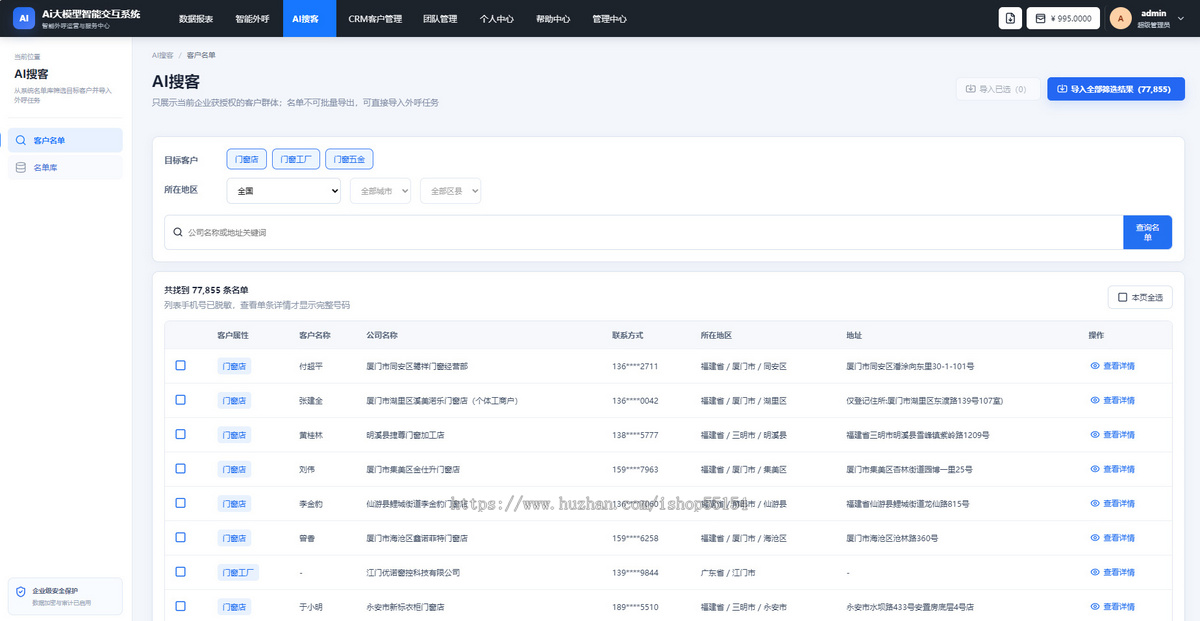Image resolution: width=1200 pixels, height=621 pixels.
Task: Click the eye icon in 黄桂林's row
Action: [x=1095, y=435]
